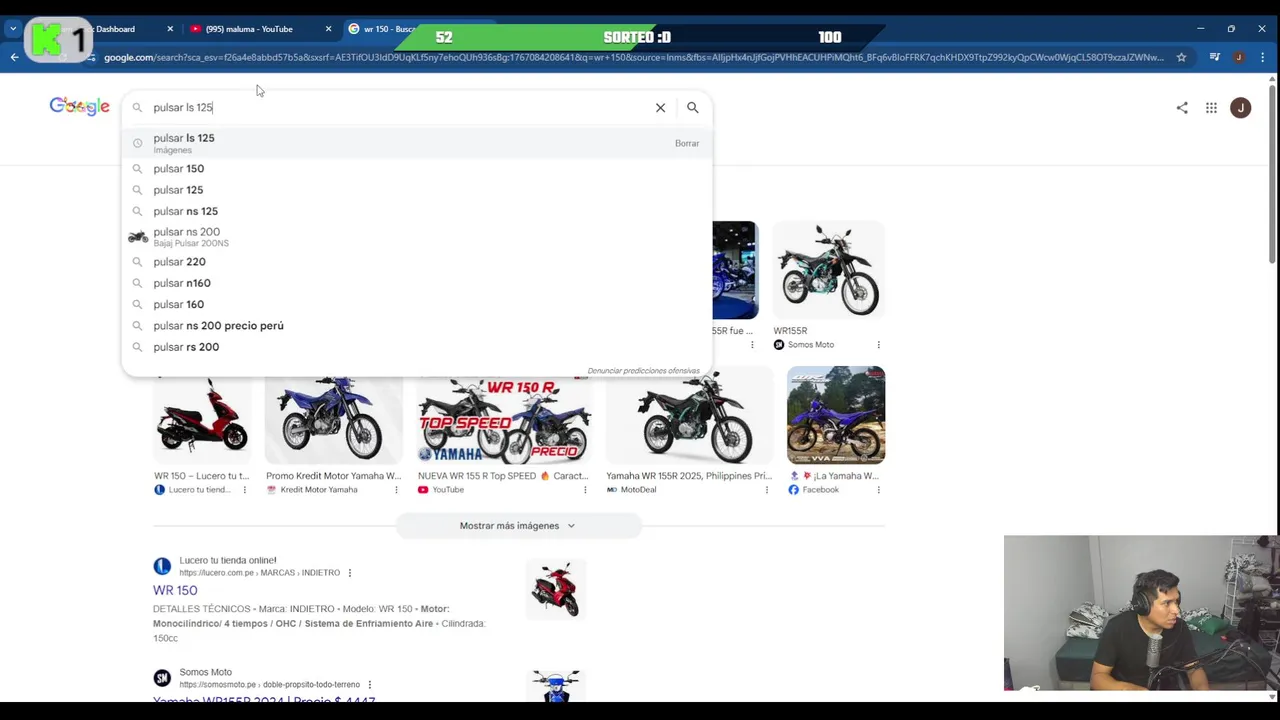Open the WR 150 result title link

[x=175, y=590]
